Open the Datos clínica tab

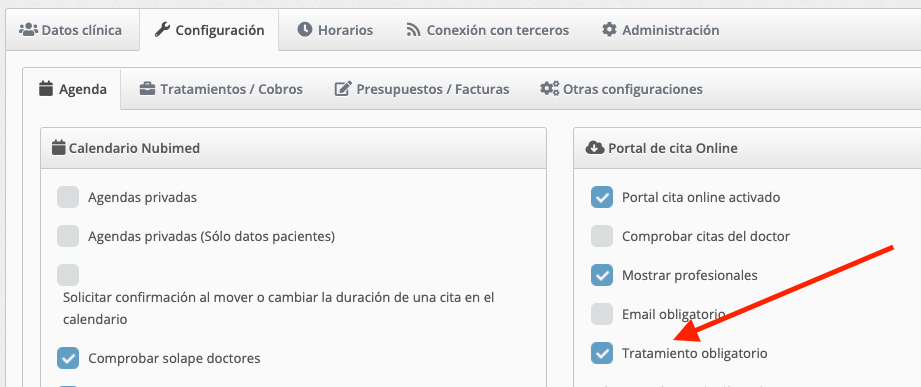click(72, 30)
